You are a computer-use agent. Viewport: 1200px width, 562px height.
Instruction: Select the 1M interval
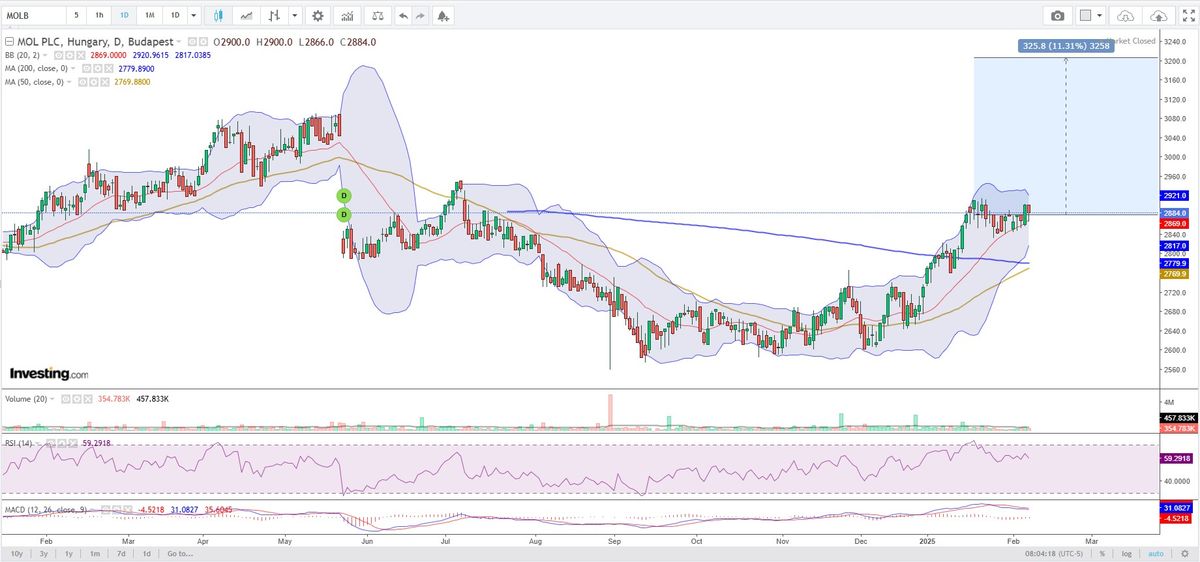[149, 15]
